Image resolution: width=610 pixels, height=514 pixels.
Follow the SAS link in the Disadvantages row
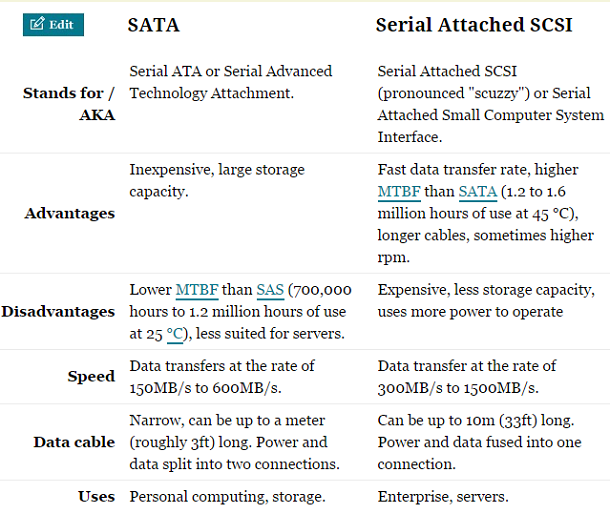click(x=270, y=290)
